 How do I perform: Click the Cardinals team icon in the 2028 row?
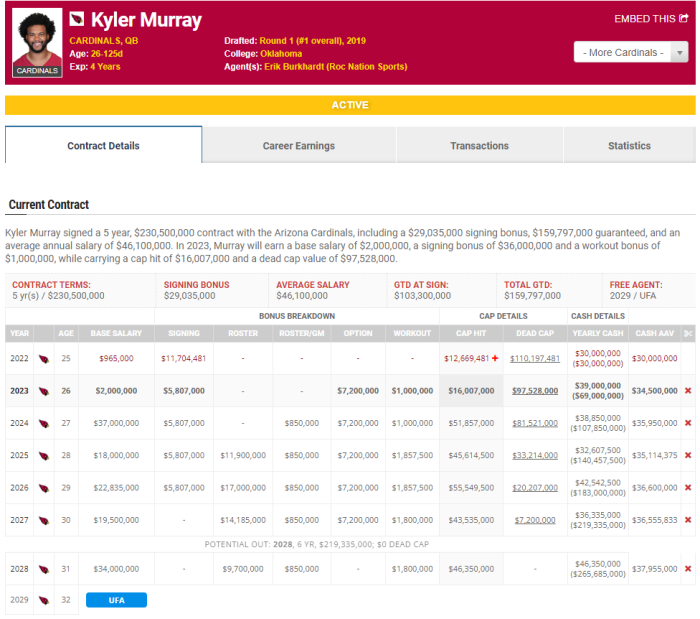point(44,569)
